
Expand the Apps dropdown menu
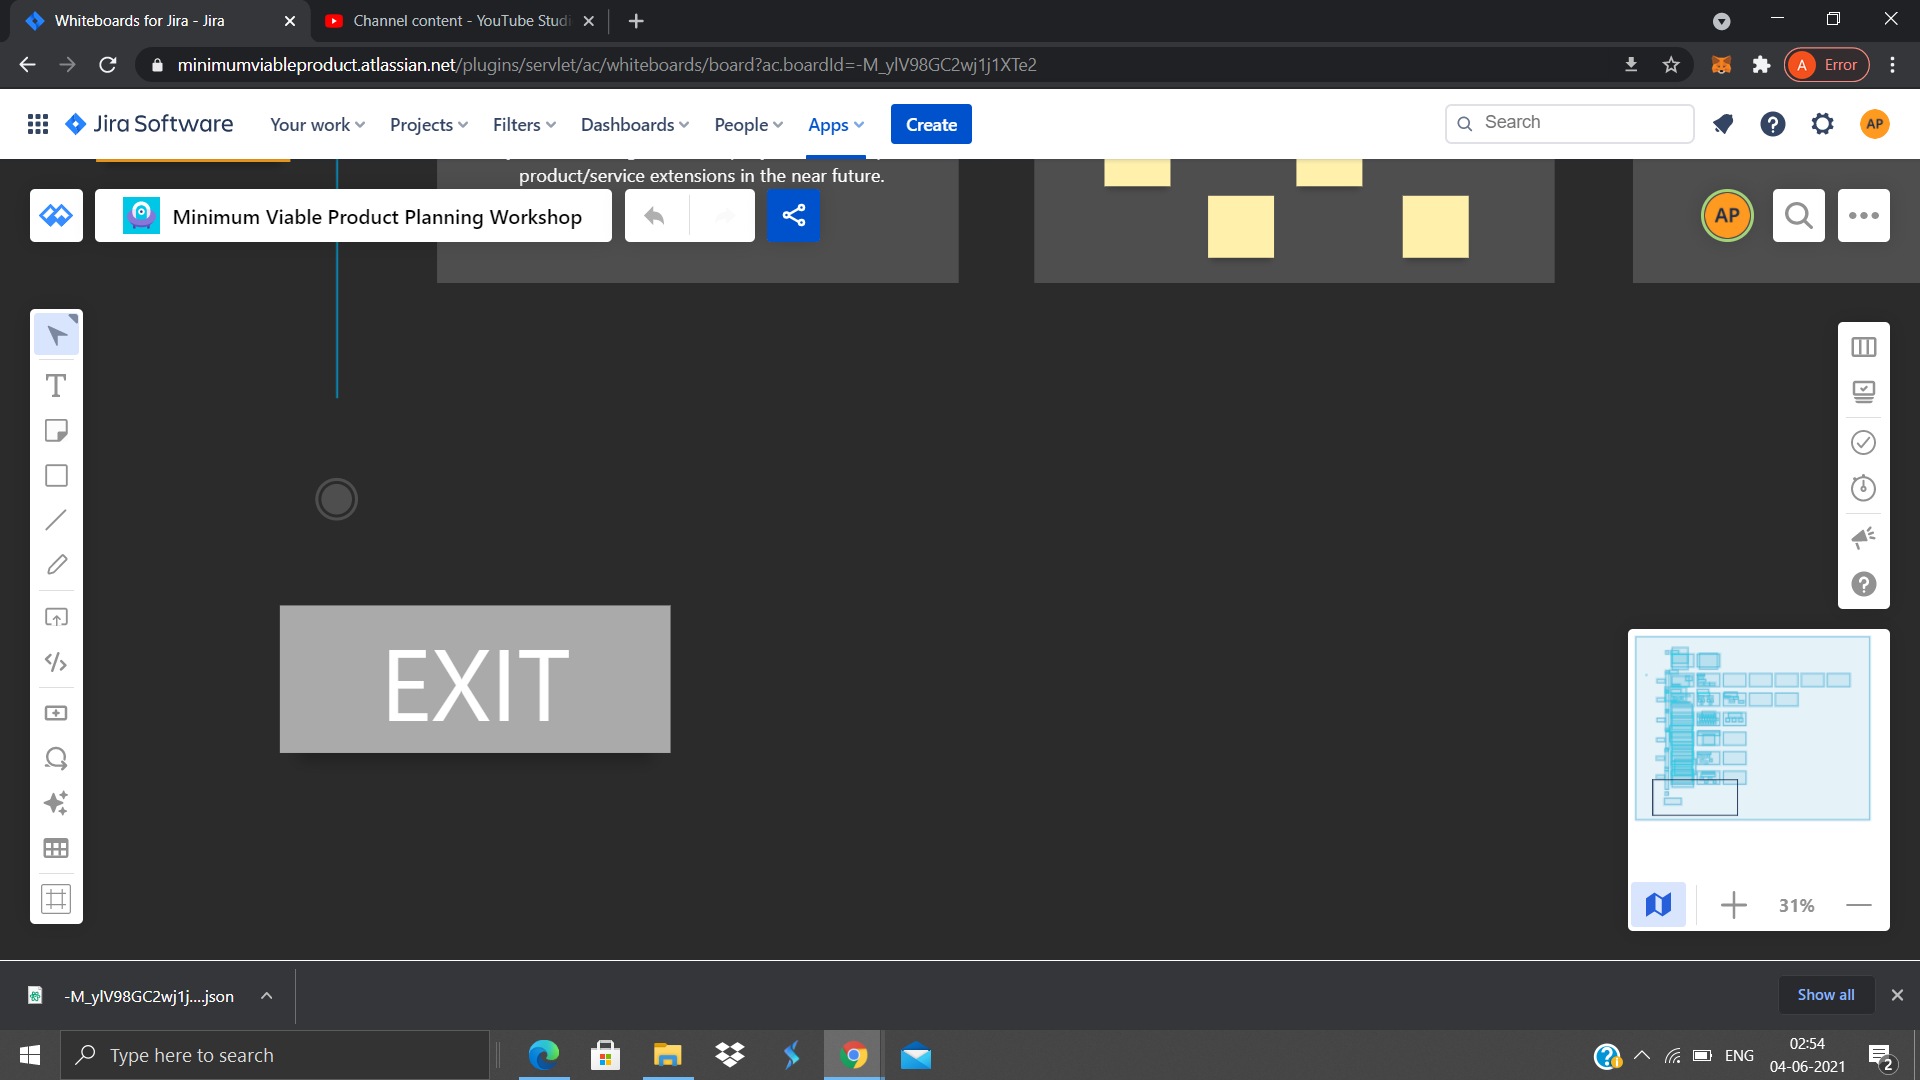[835, 124]
